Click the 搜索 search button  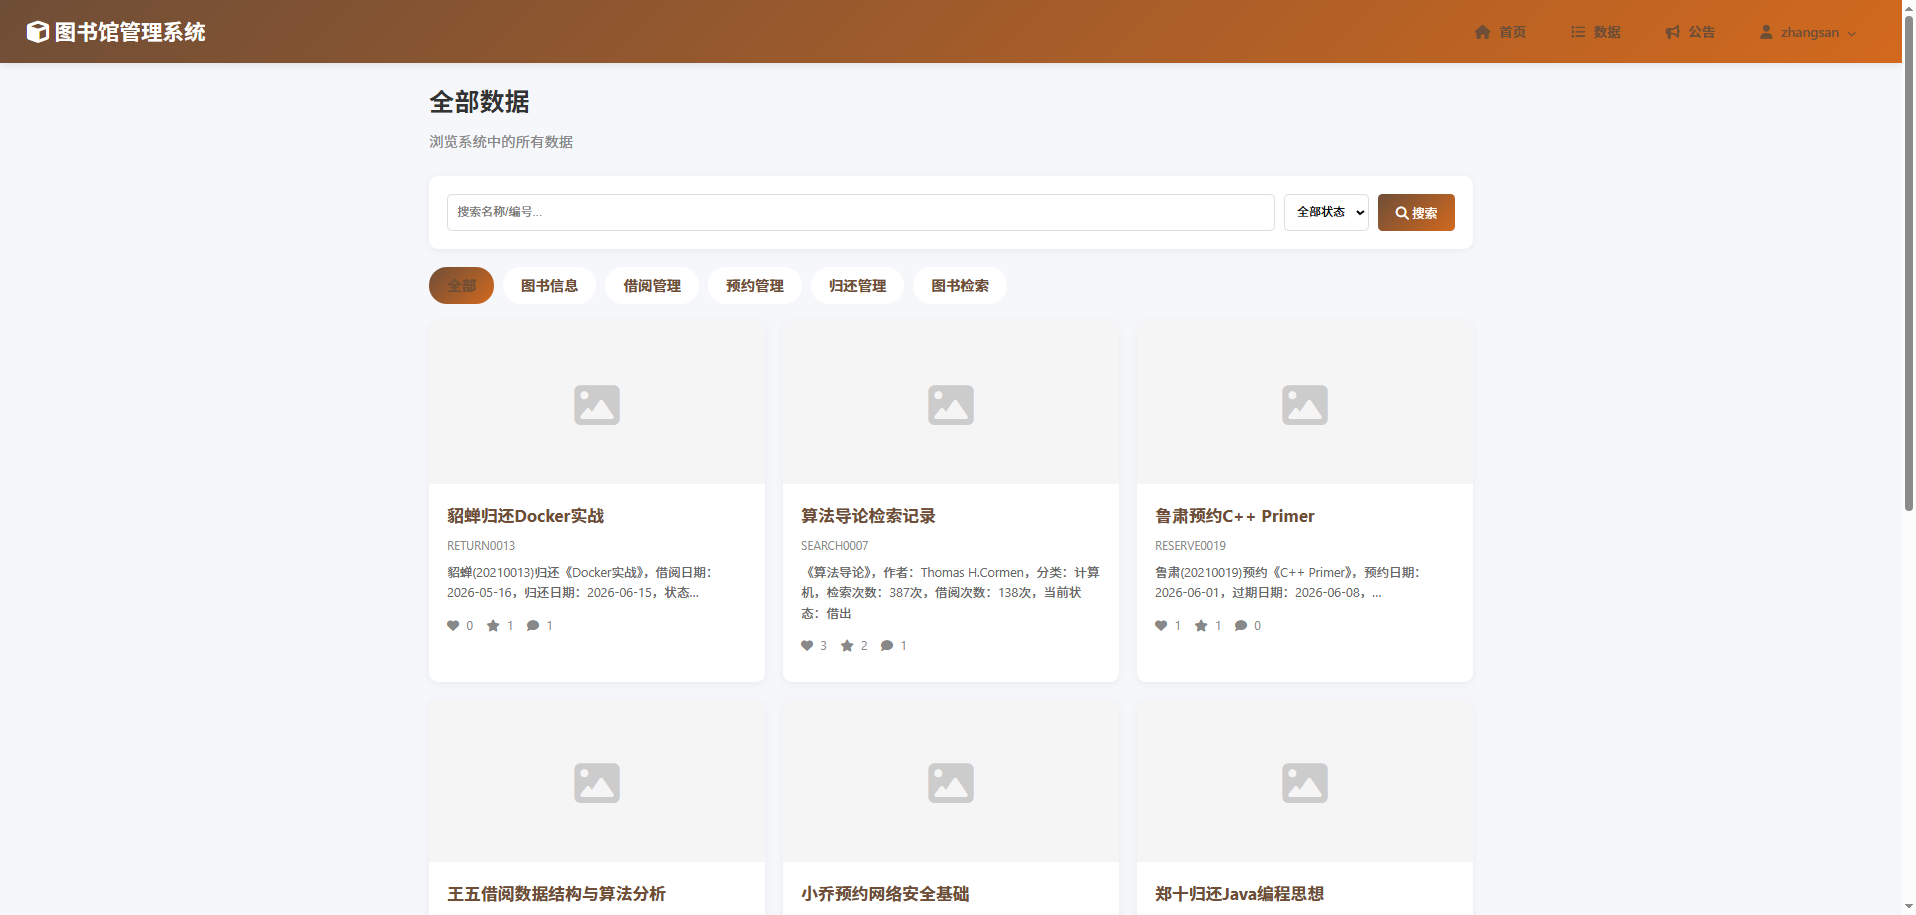(1416, 212)
